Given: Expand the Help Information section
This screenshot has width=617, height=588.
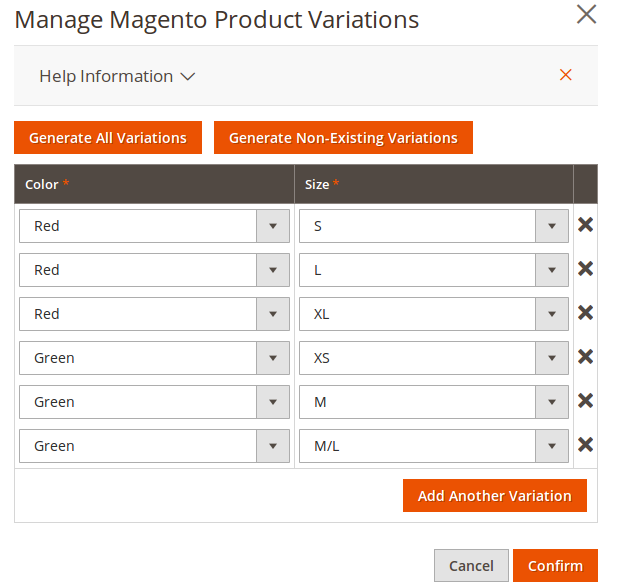Looking at the screenshot, I should tap(117, 76).
